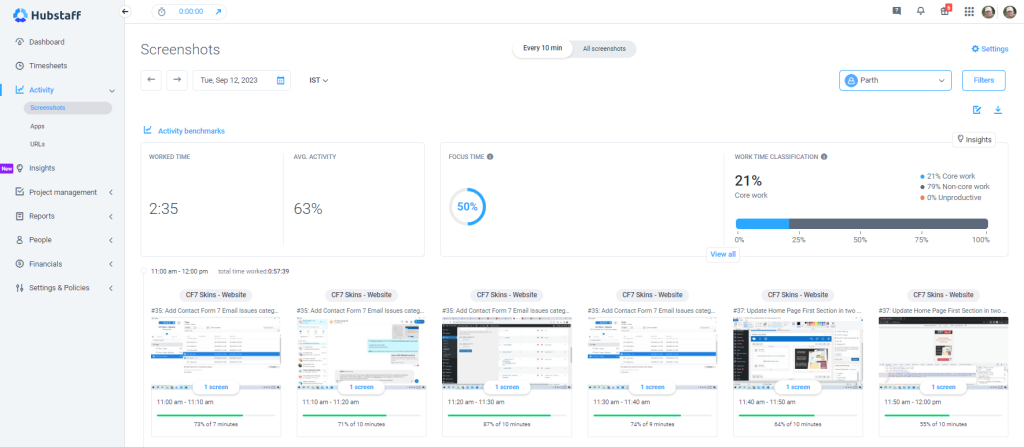Viewport: 1024px width, 447px height.
Task: Click the View all link
Action: tap(723, 254)
